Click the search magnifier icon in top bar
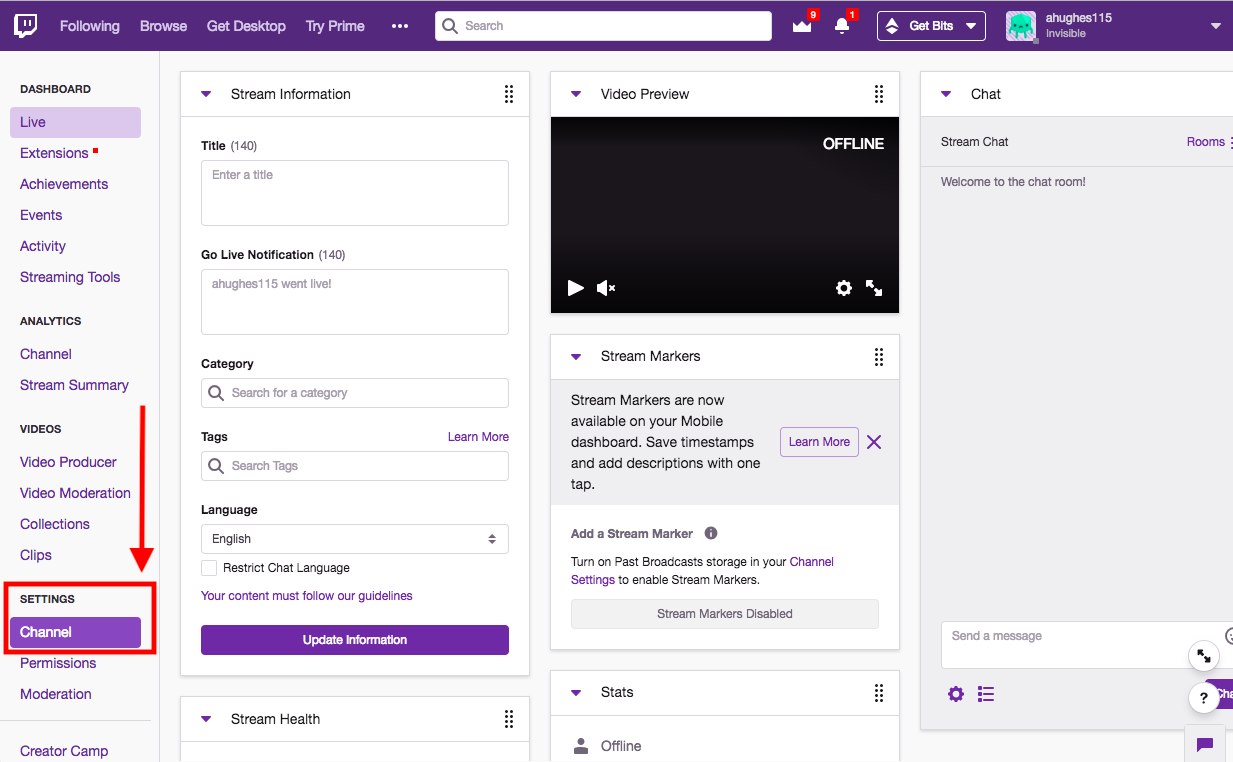1233x762 pixels. click(450, 26)
